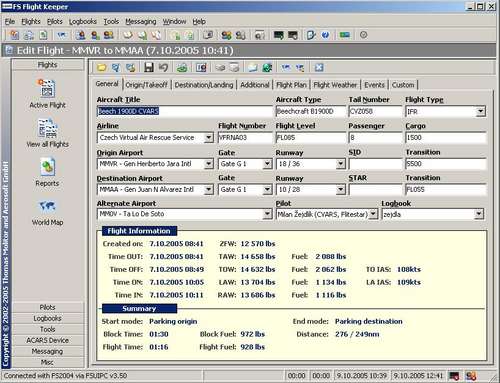Click the round clock icon at main toolbar end
Viewport: 500px width, 383px height.
pos(364,35)
